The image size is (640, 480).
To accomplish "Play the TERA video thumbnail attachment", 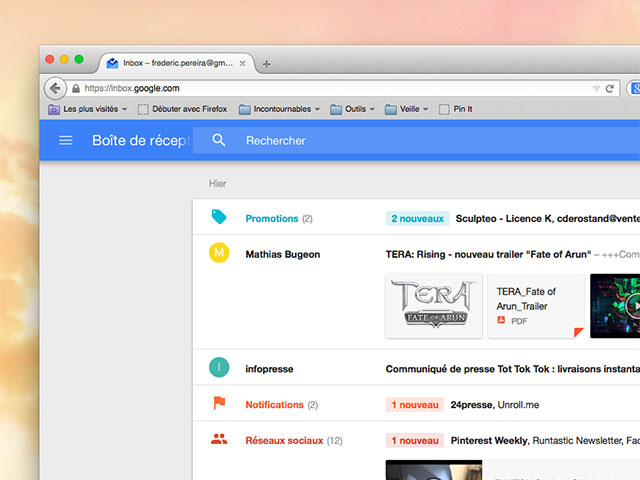I will tap(615, 306).
